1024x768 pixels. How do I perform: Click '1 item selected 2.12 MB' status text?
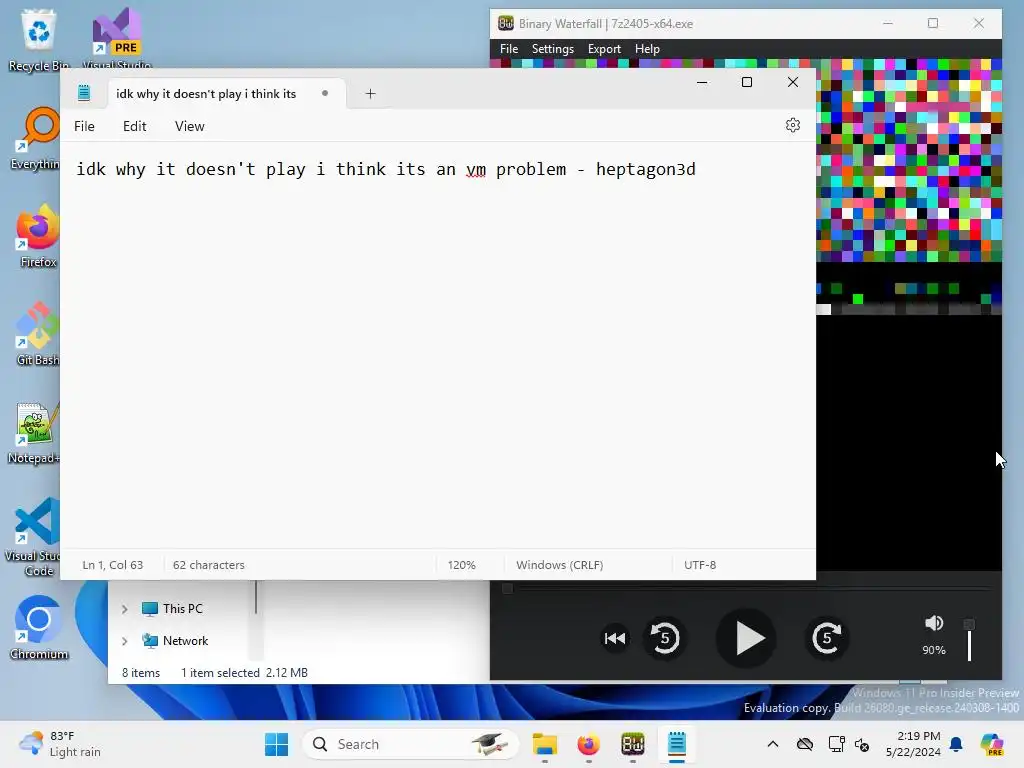tap(244, 673)
